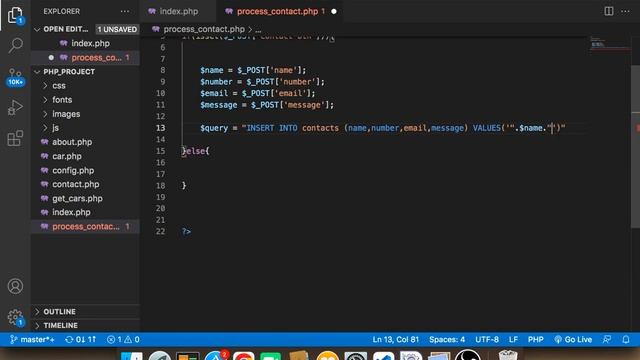The image size is (640, 360).
Task: Open editor more actions ellipsis
Action: point(625,11)
